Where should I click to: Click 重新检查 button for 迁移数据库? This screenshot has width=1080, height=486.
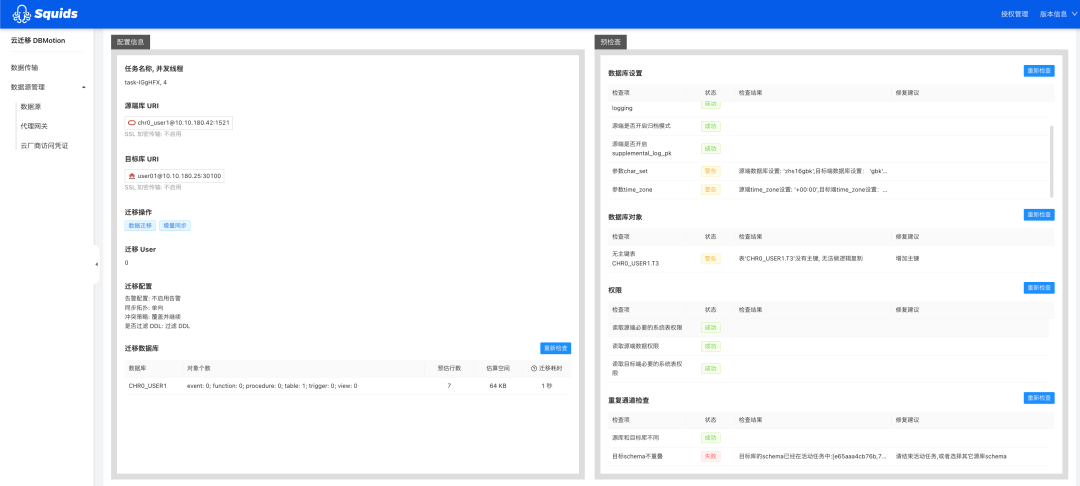tap(555, 348)
